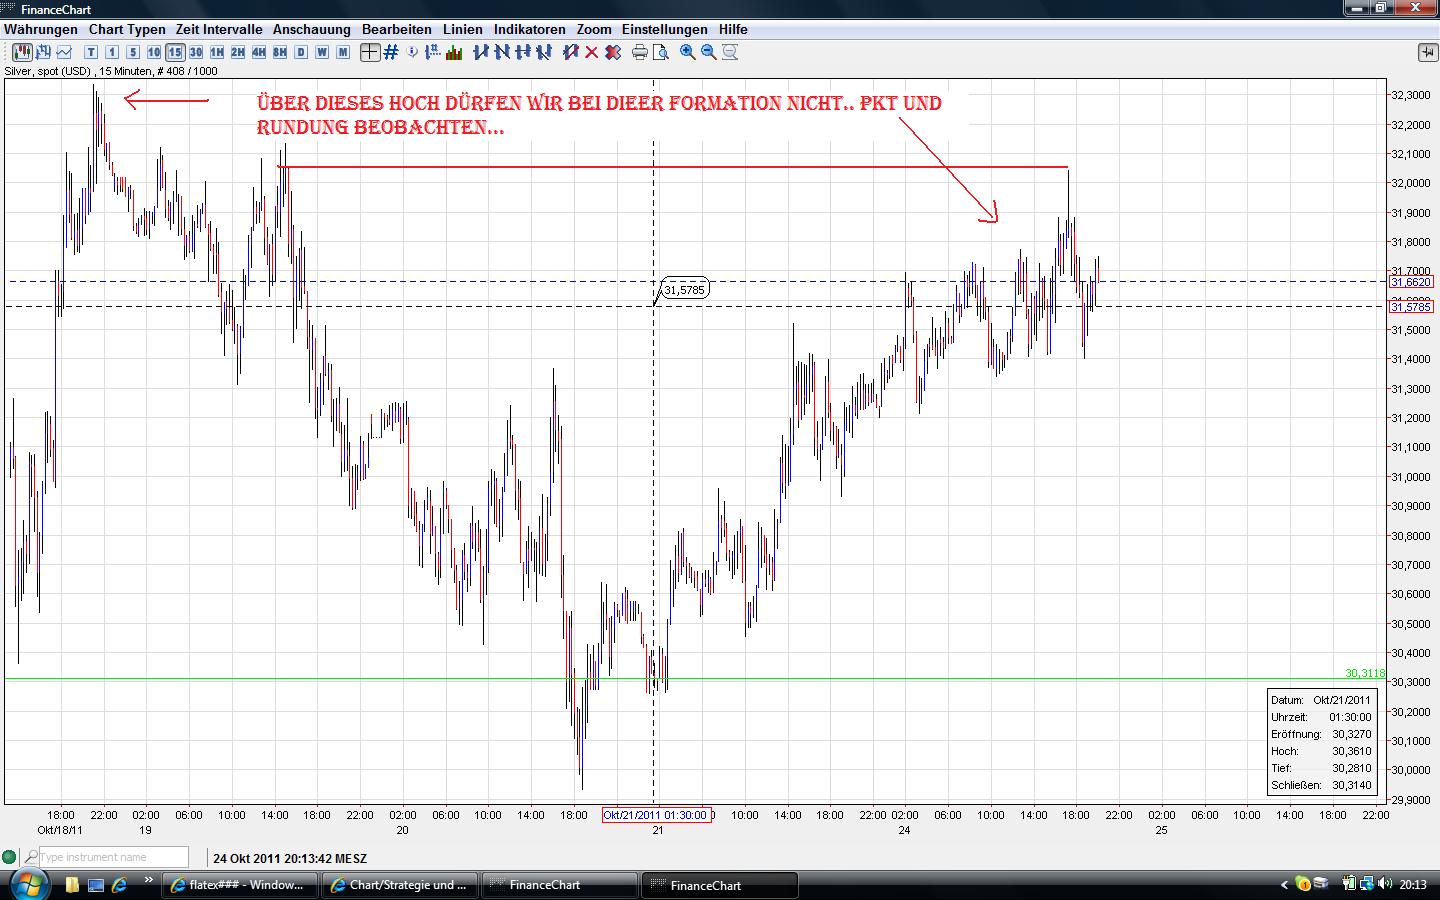1440x900 pixels.
Task: Select the third line drawing tool
Action: [x=523, y=52]
